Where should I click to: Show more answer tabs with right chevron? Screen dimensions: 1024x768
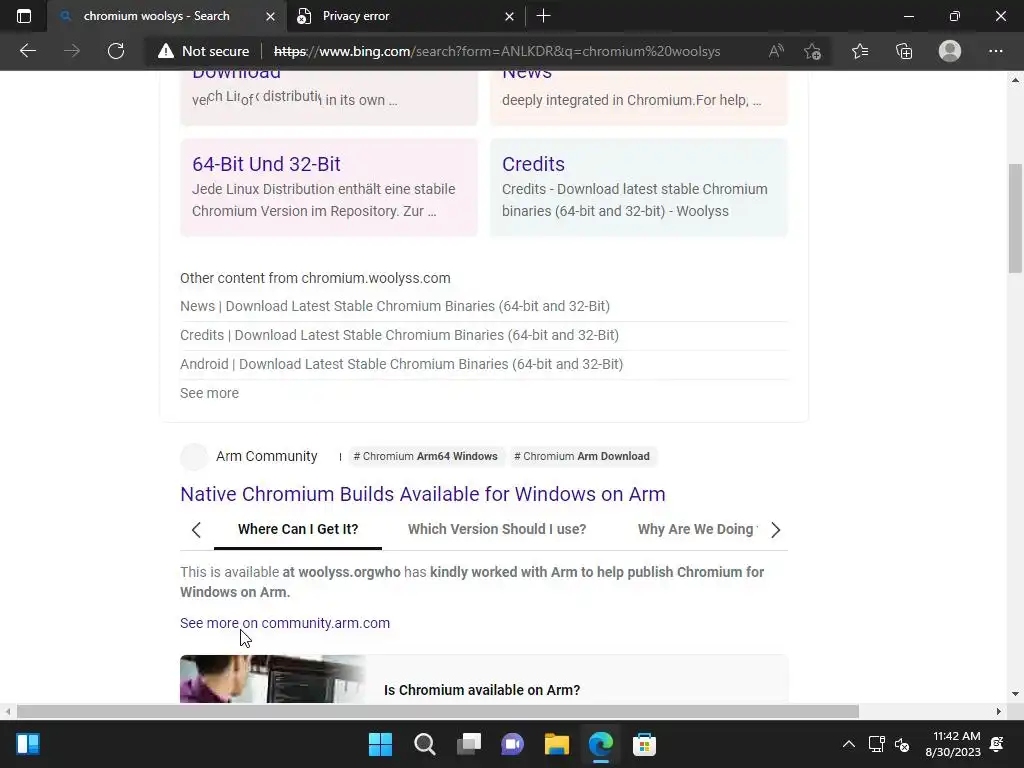click(775, 530)
